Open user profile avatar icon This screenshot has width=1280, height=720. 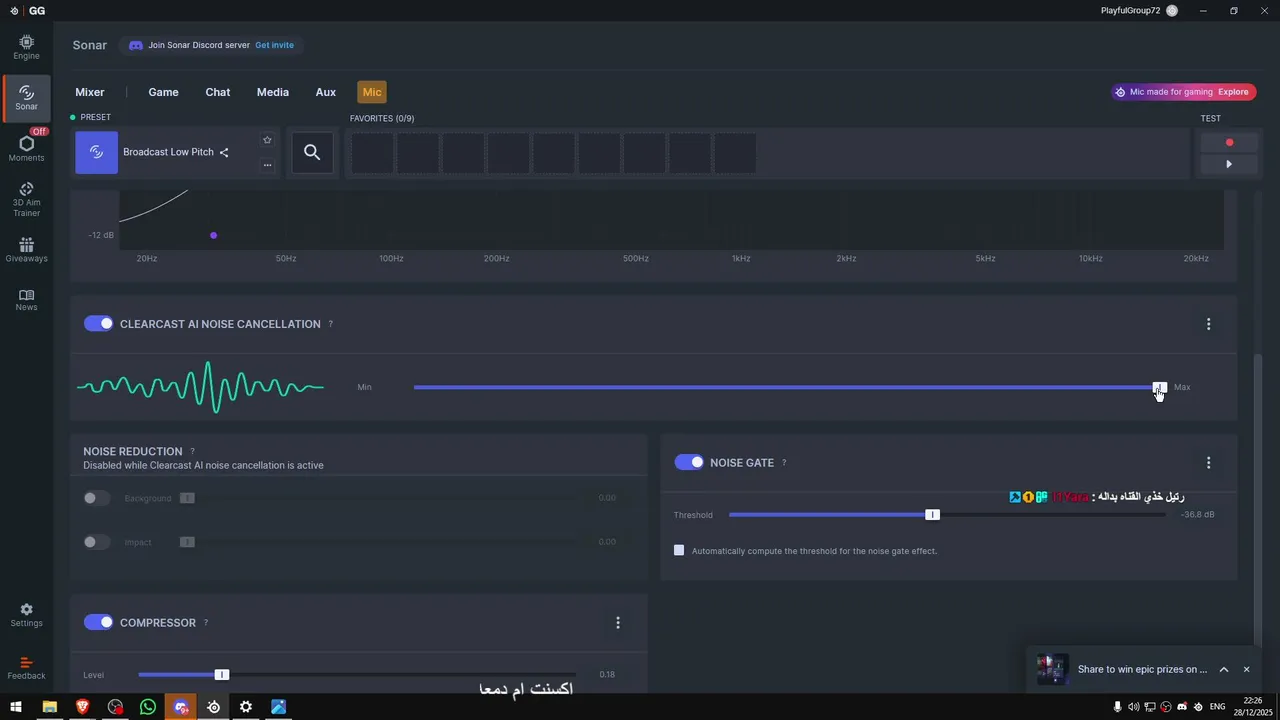[x=1172, y=10]
